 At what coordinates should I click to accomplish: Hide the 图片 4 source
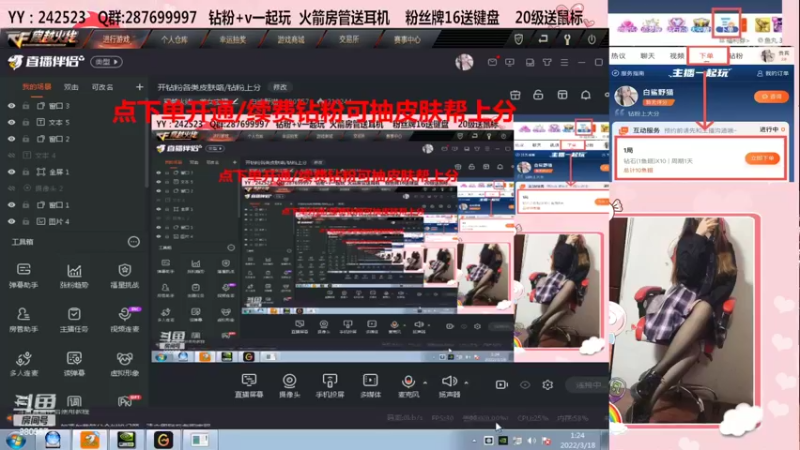[11, 221]
